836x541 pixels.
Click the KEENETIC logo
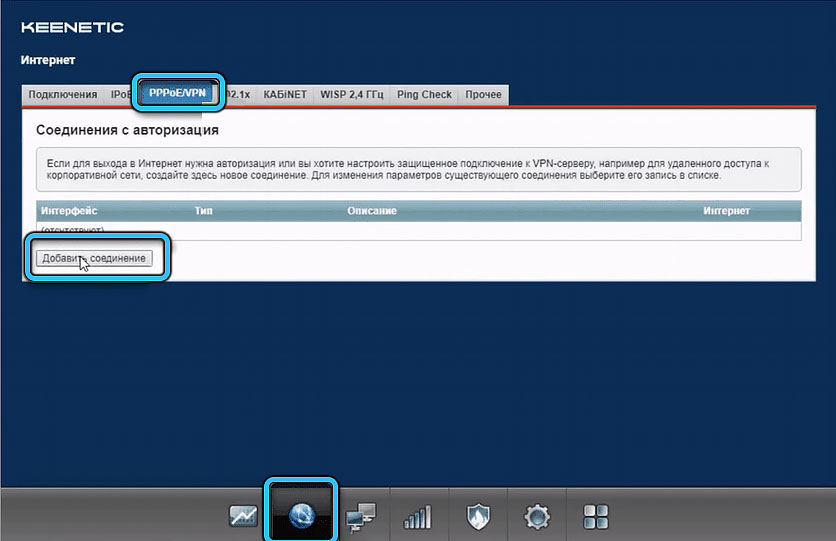point(72,27)
